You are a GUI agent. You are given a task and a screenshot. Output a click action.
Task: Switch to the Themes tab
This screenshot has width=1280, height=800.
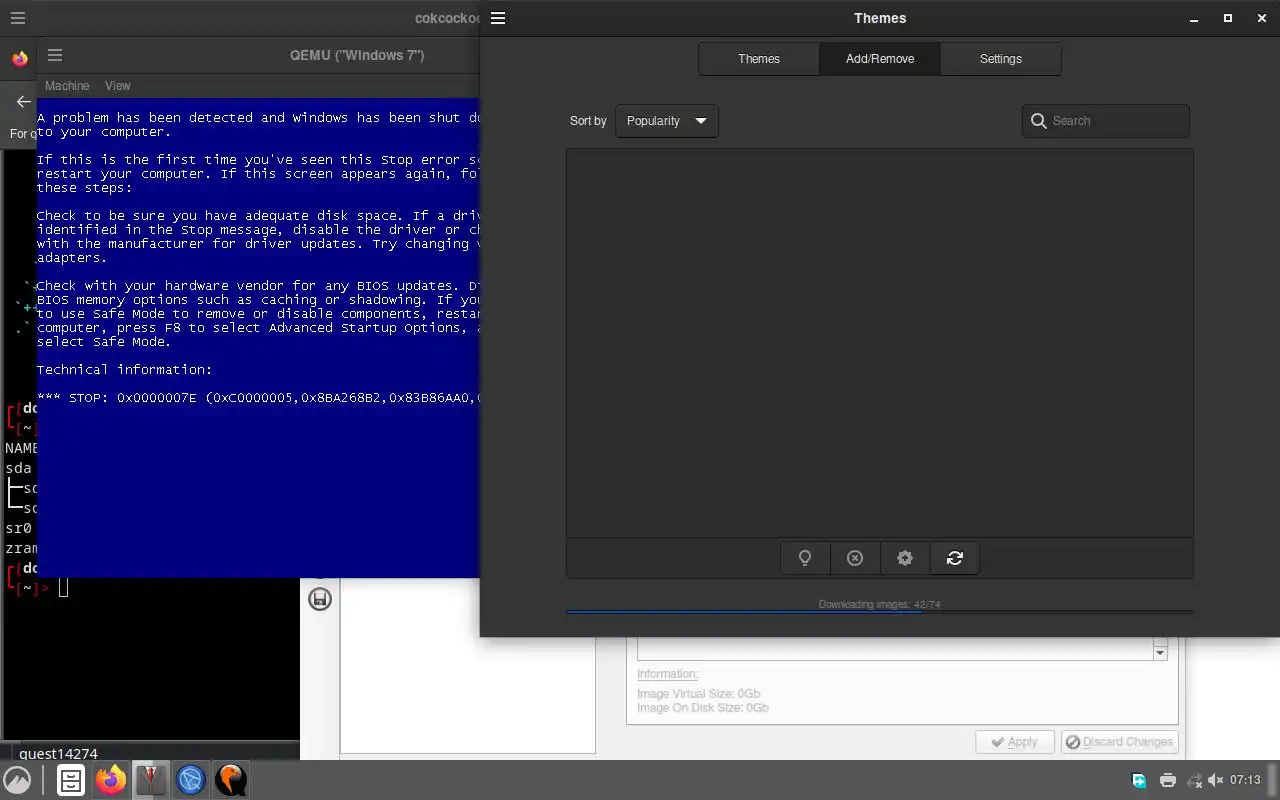point(759,59)
